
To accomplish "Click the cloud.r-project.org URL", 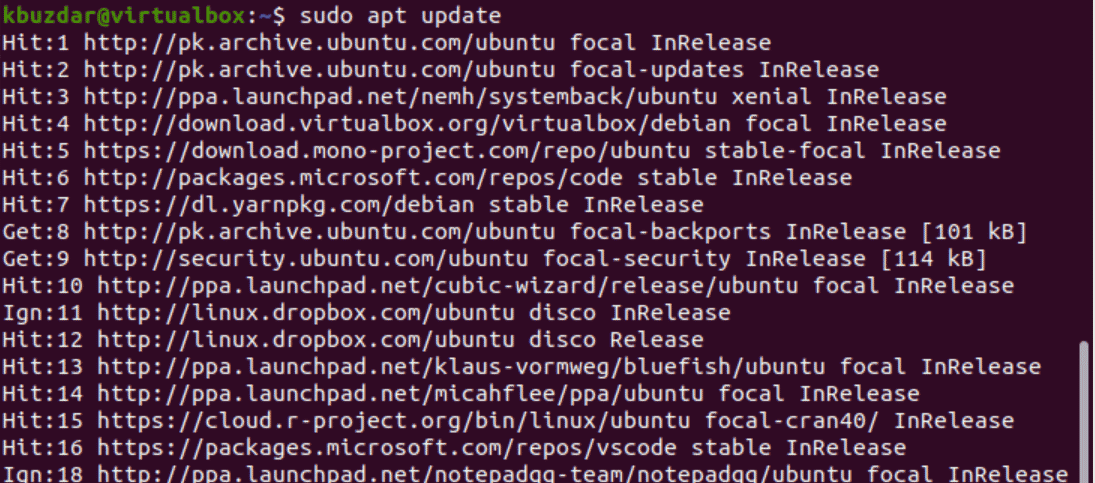I will [x=393, y=422].
